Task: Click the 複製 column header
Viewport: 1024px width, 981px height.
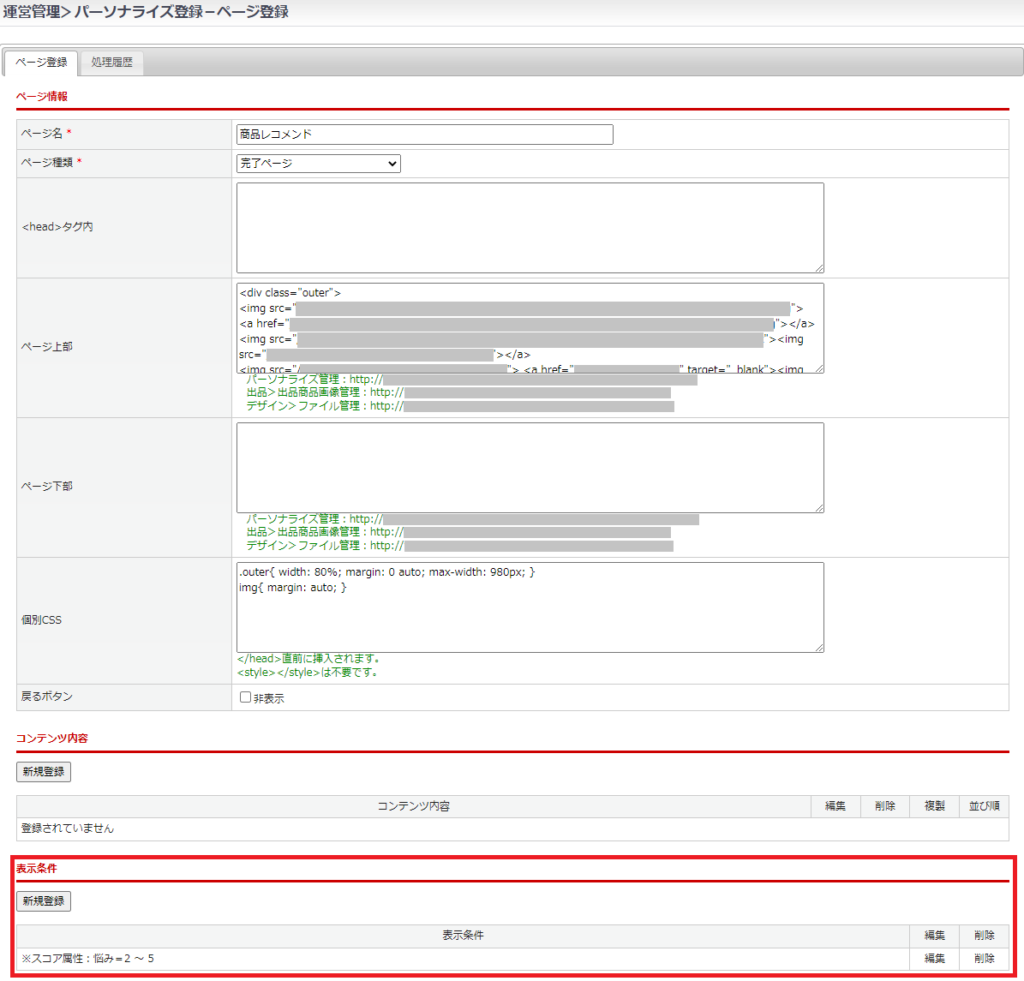Action: tap(934, 806)
